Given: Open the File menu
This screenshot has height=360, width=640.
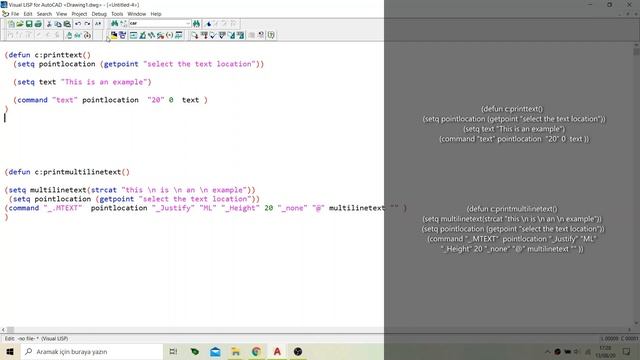Looking at the screenshot, I should [x=15, y=14].
